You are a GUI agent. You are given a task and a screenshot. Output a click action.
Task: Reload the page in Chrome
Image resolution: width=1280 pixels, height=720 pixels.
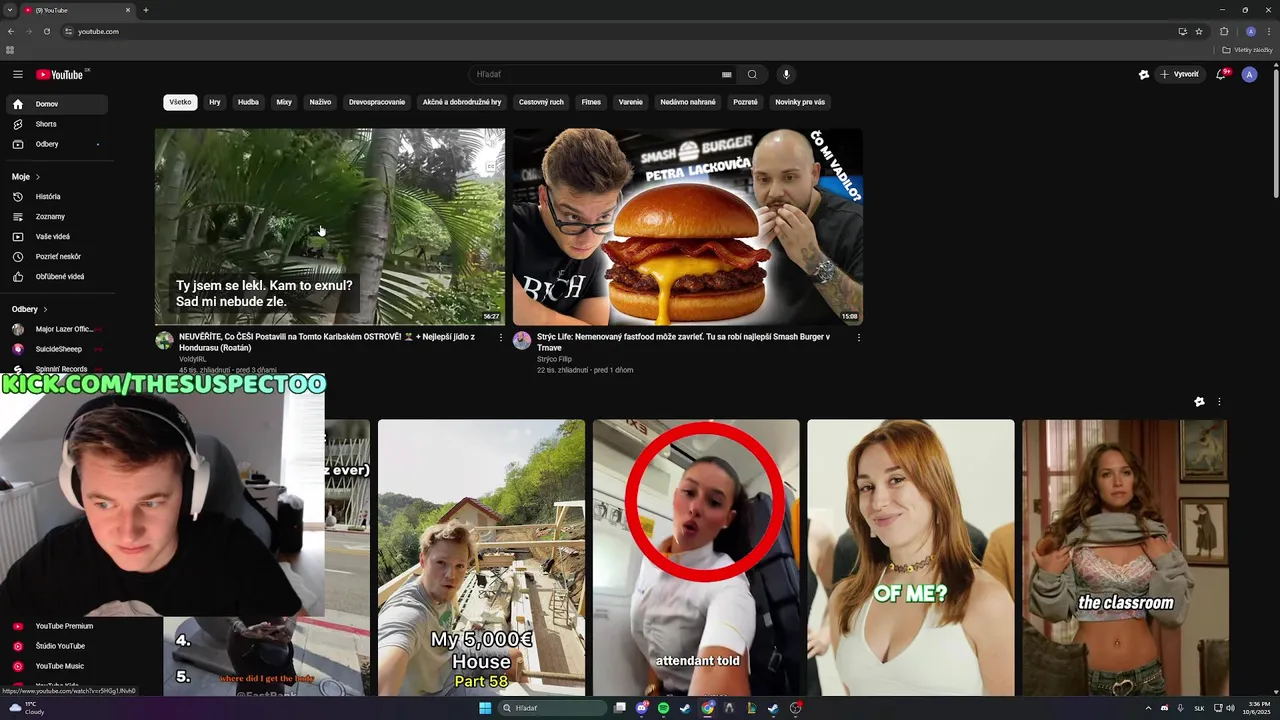(46, 31)
